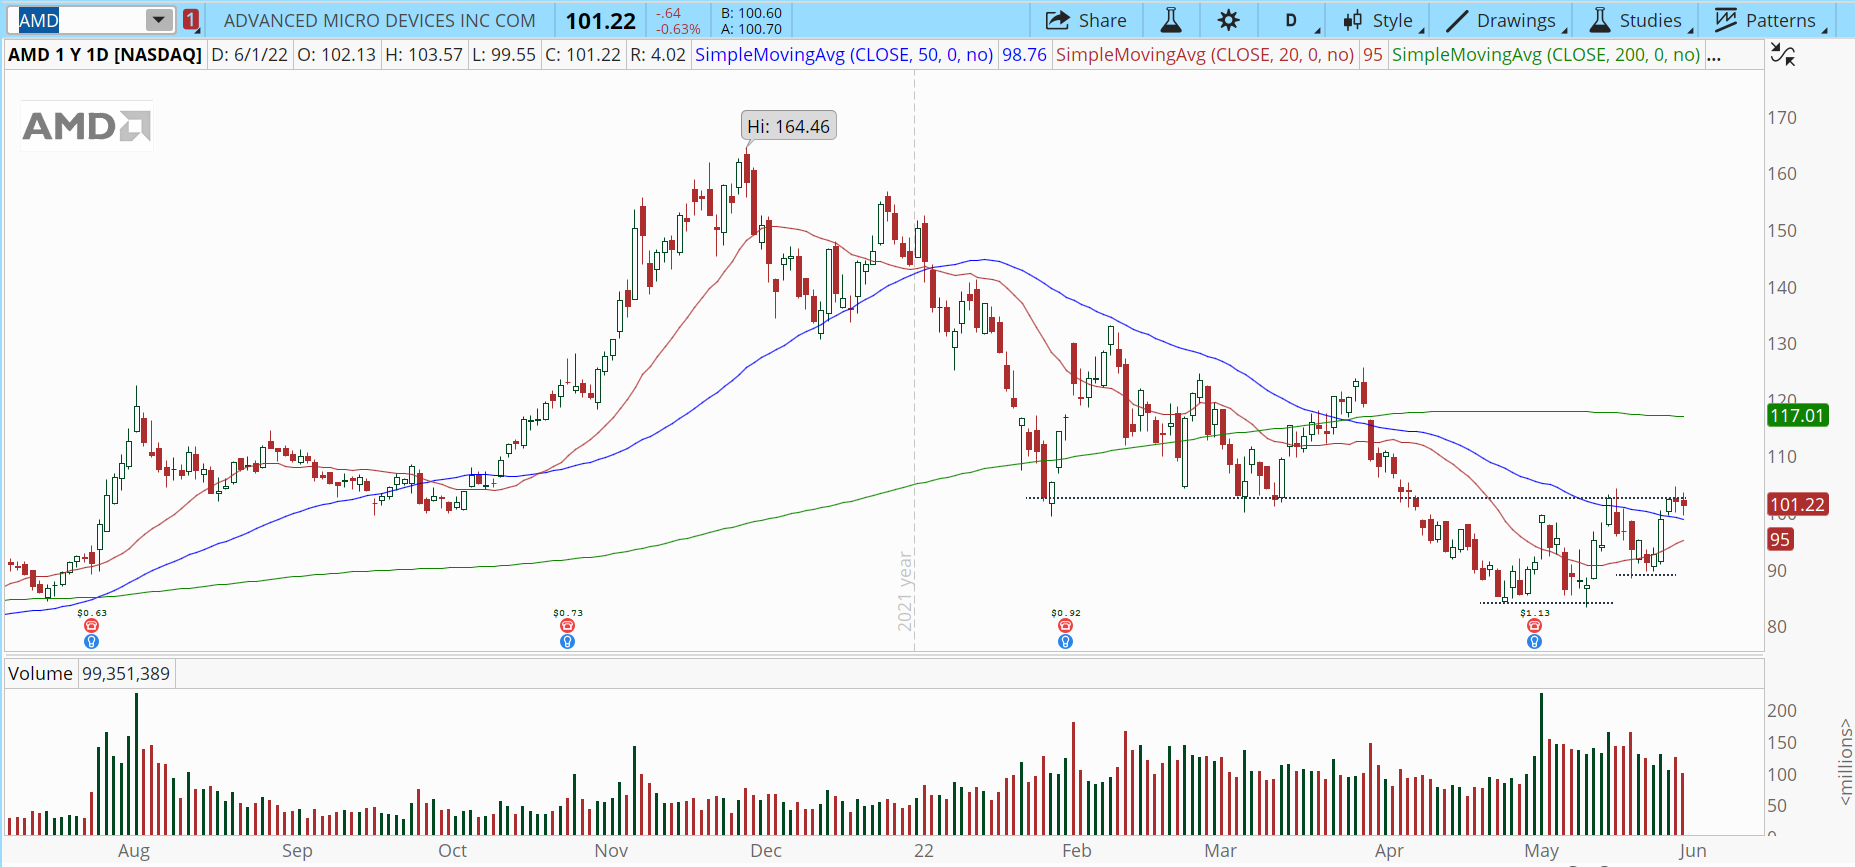Viewport: 1855px width, 867px height.
Task: Click the red 101.22 price axis label
Action: coord(1797,504)
